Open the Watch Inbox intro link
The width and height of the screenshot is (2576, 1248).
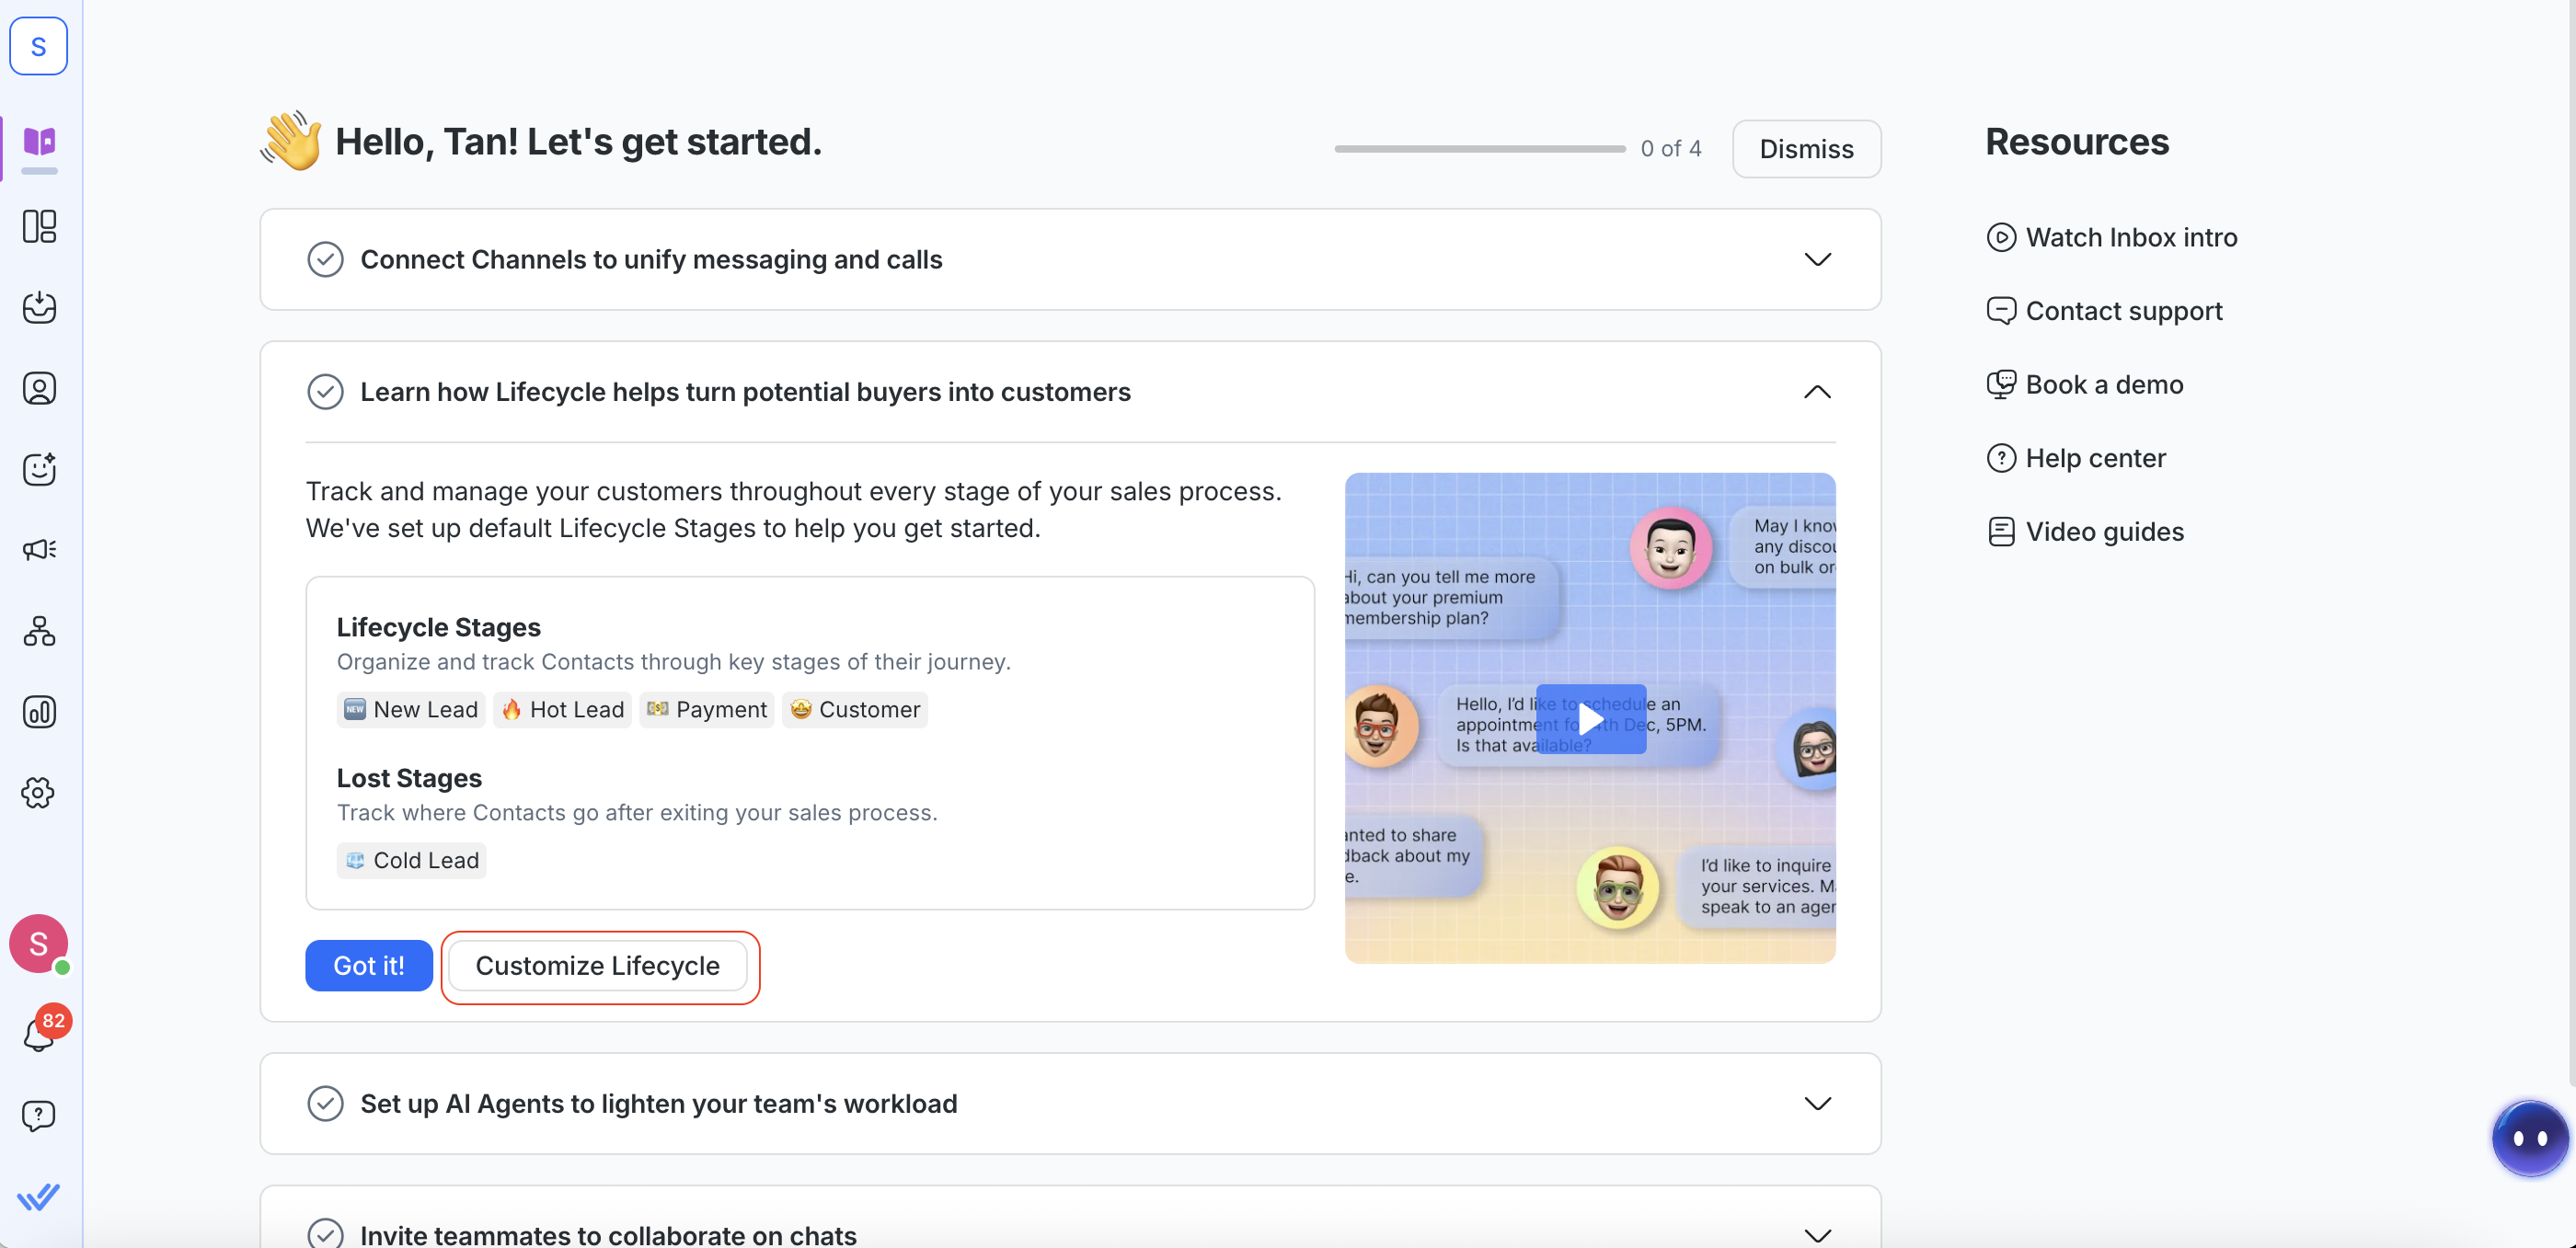(2130, 238)
